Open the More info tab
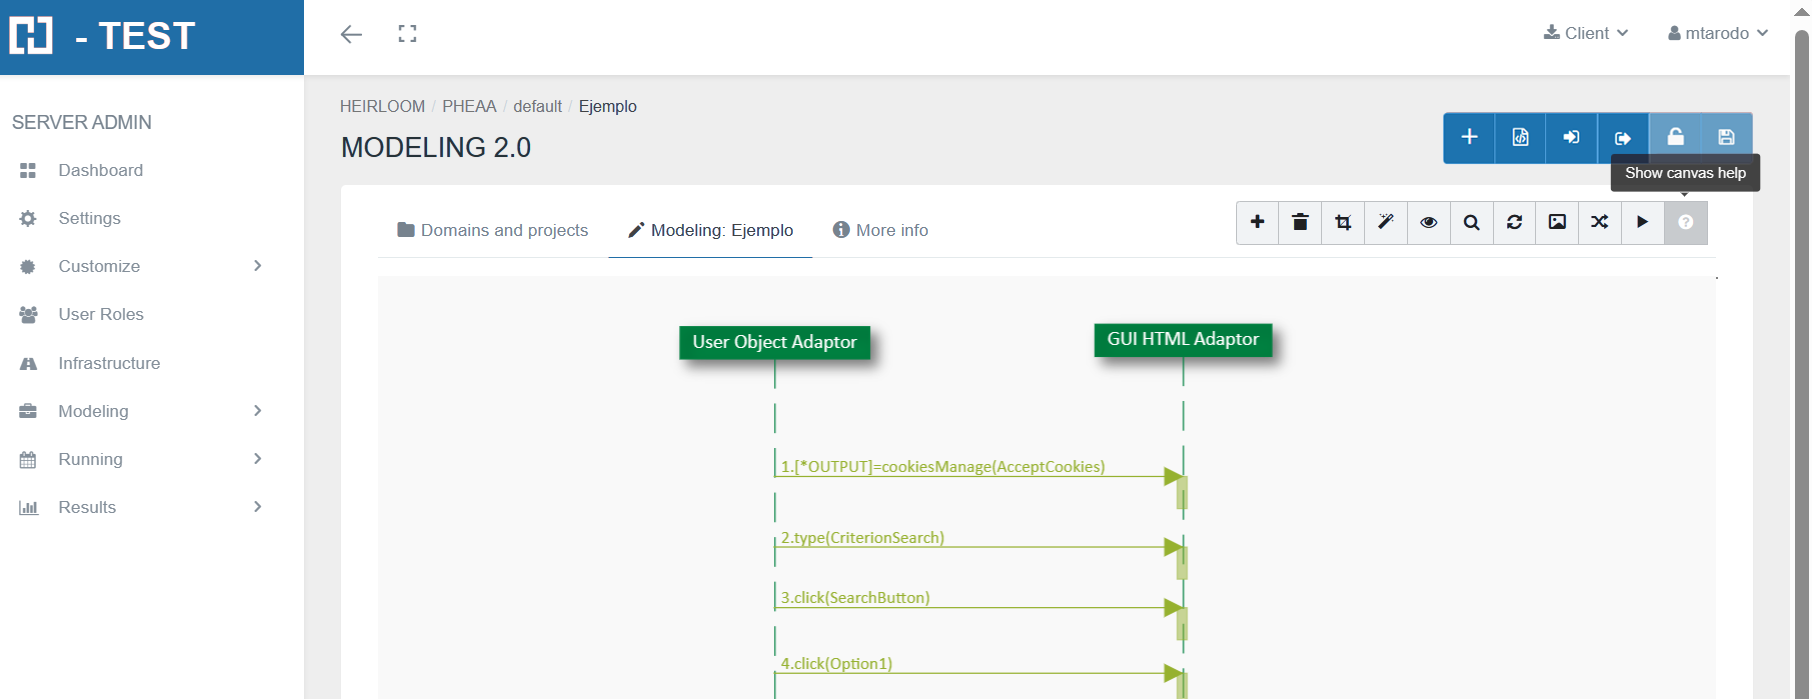1812x699 pixels. pyautogui.click(x=880, y=230)
